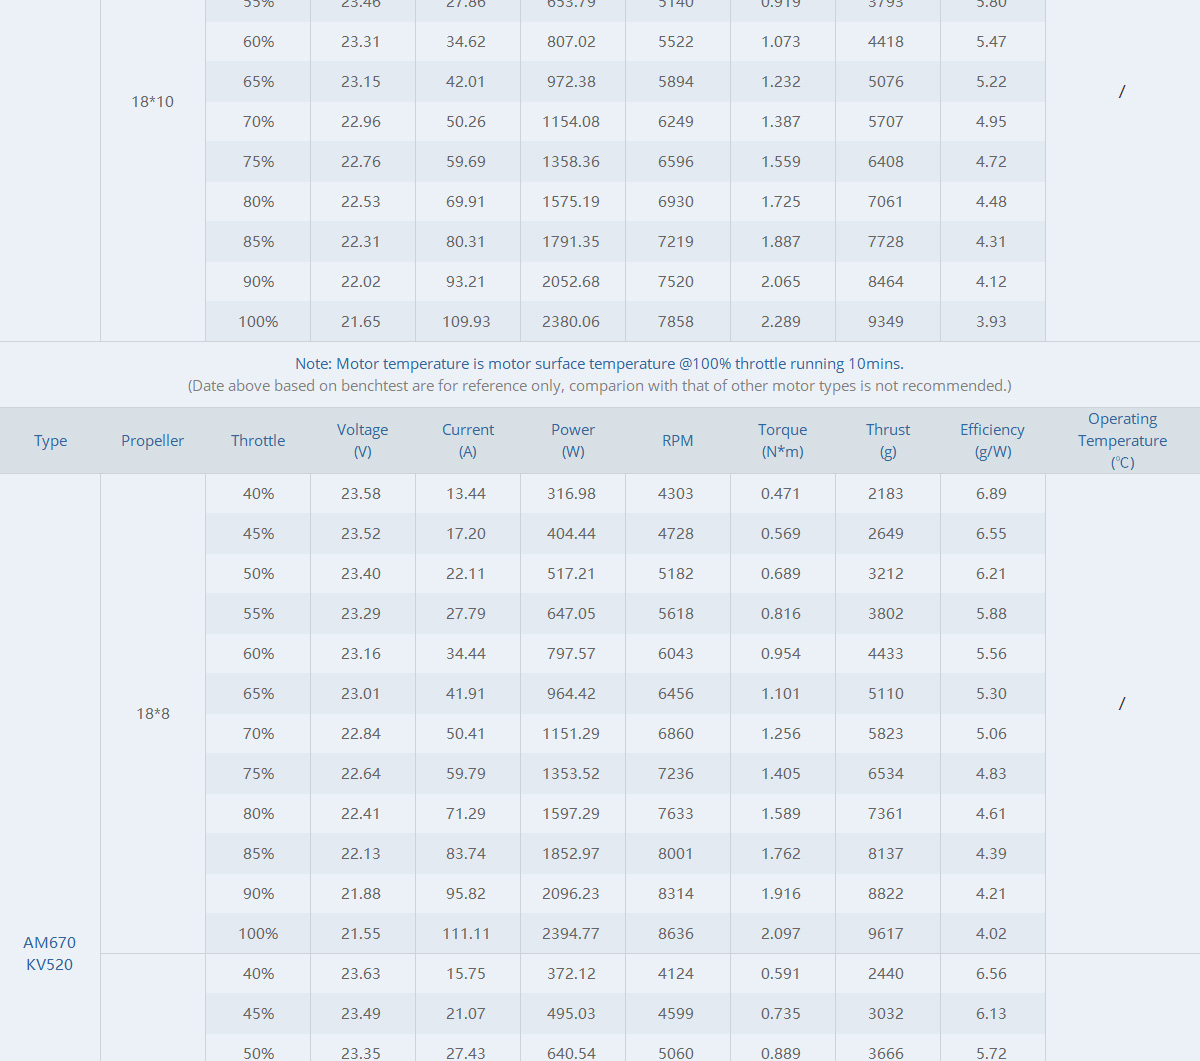Image resolution: width=1200 pixels, height=1061 pixels.
Task: Select the 9617 thrust value cell
Action: 886,933
